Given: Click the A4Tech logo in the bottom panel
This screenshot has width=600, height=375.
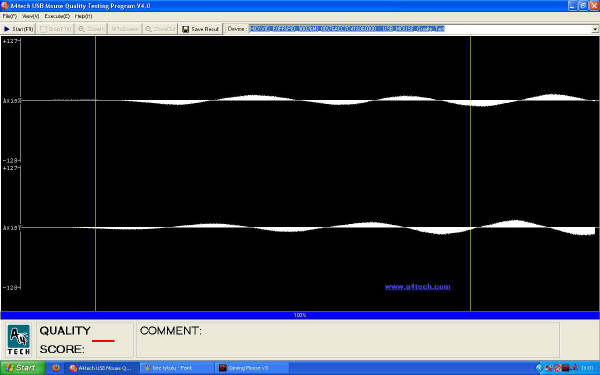Looking at the screenshot, I should pyautogui.click(x=19, y=340).
